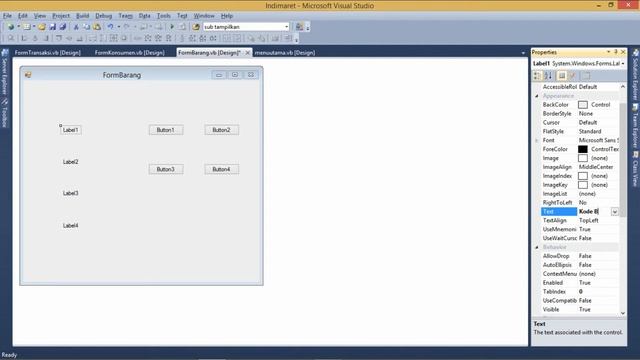640x360 pixels.
Task: Click the New Project toolbar icon
Action: click(11, 27)
